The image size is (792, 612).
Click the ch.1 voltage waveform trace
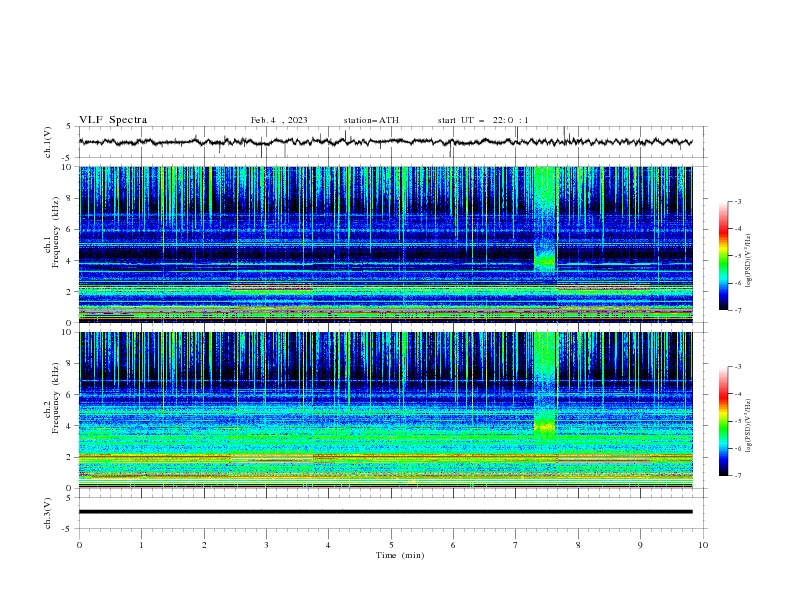pos(385,142)
